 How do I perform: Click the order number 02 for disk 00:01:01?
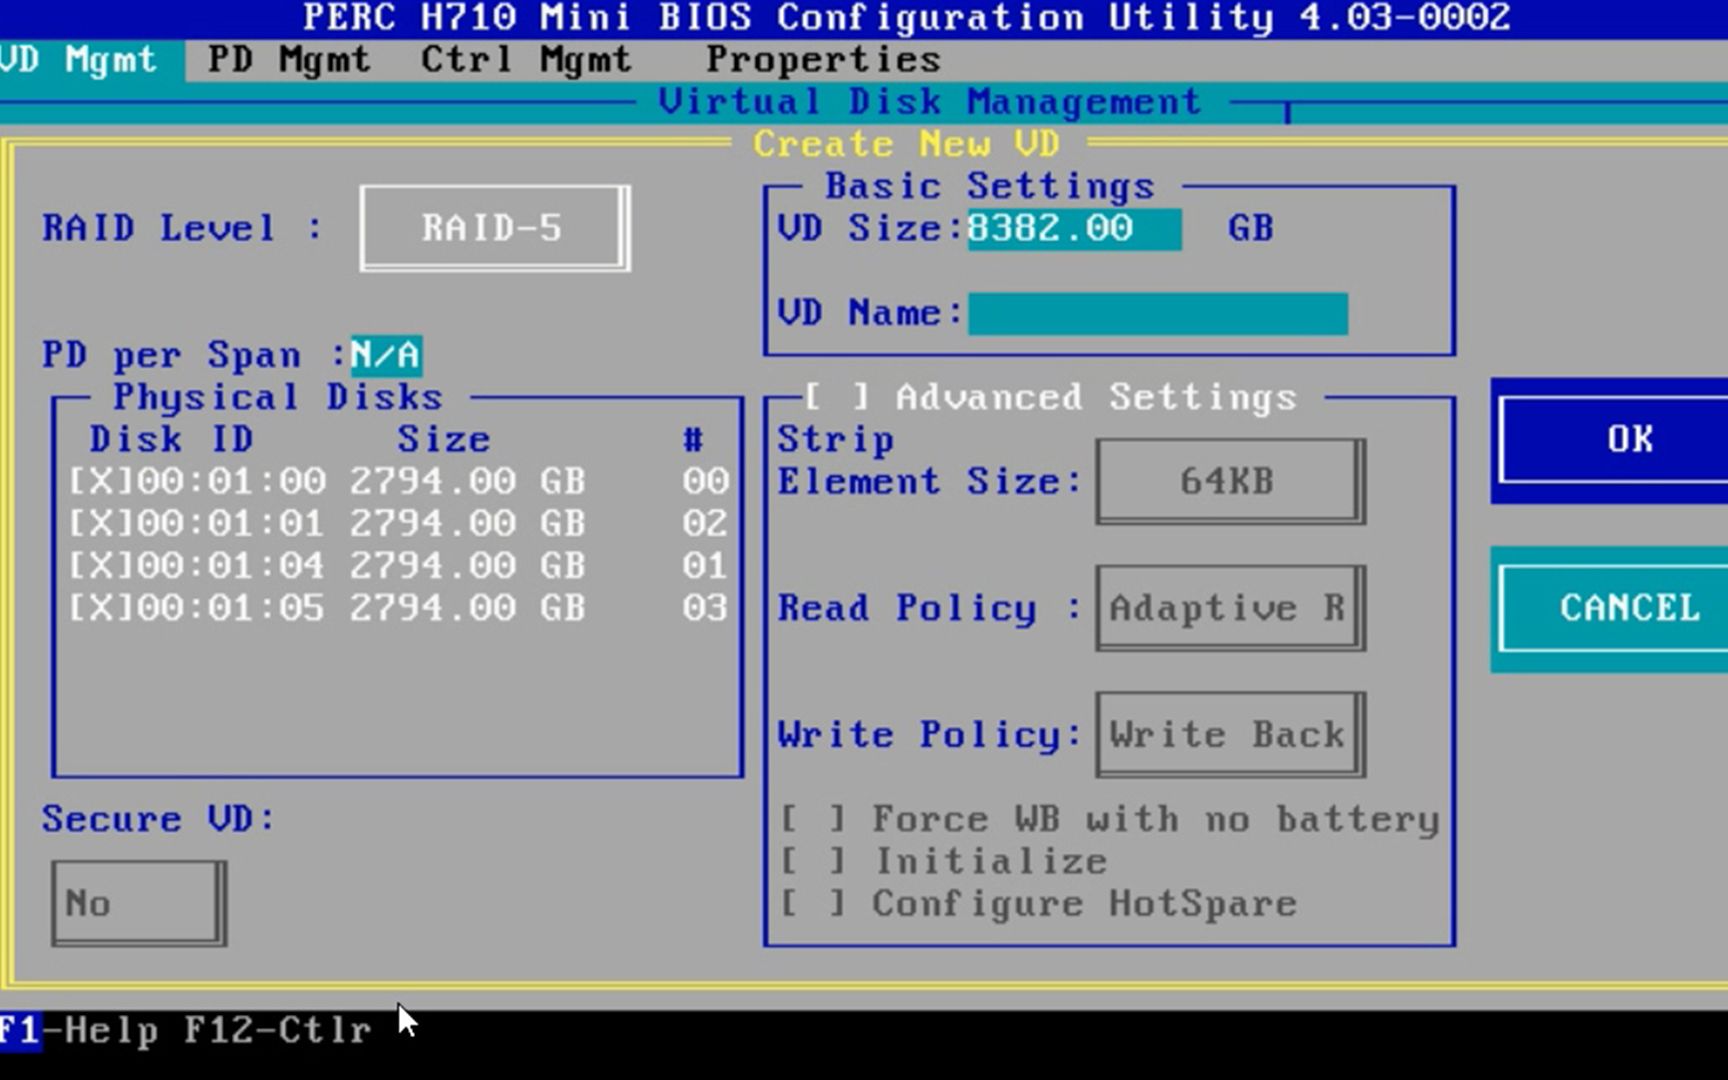click(705, 524)
